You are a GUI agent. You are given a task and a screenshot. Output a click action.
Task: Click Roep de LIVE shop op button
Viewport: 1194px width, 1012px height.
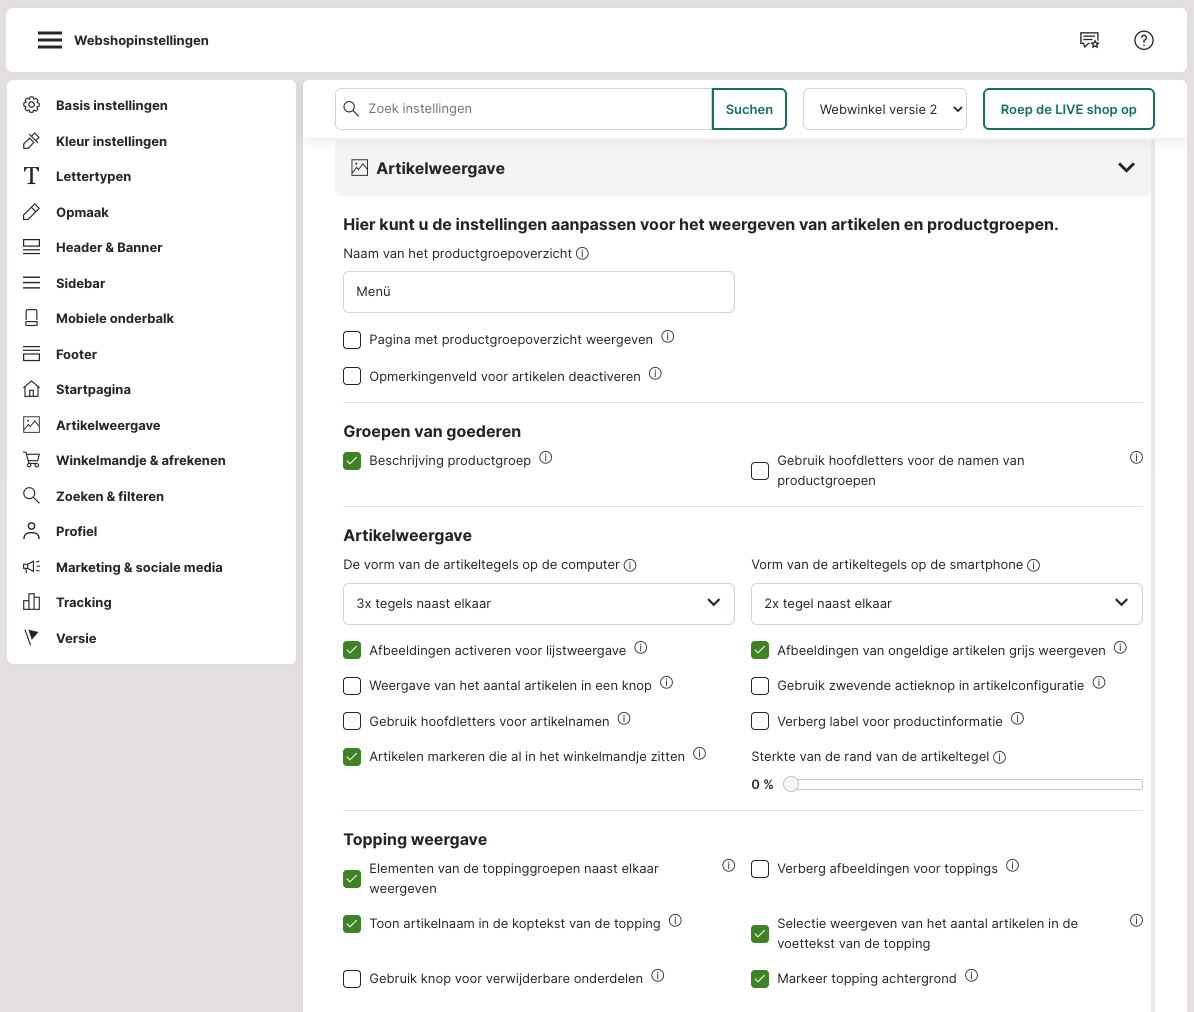(x=1068, y=109)
